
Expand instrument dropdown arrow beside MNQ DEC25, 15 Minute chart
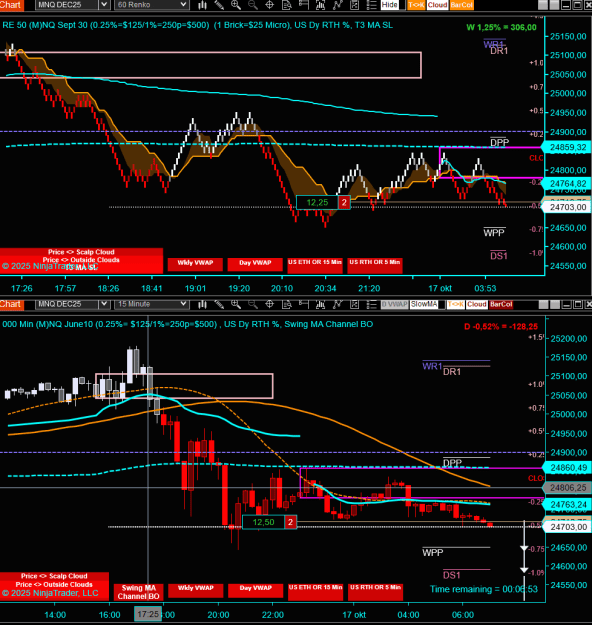click(x=104, y=305)
